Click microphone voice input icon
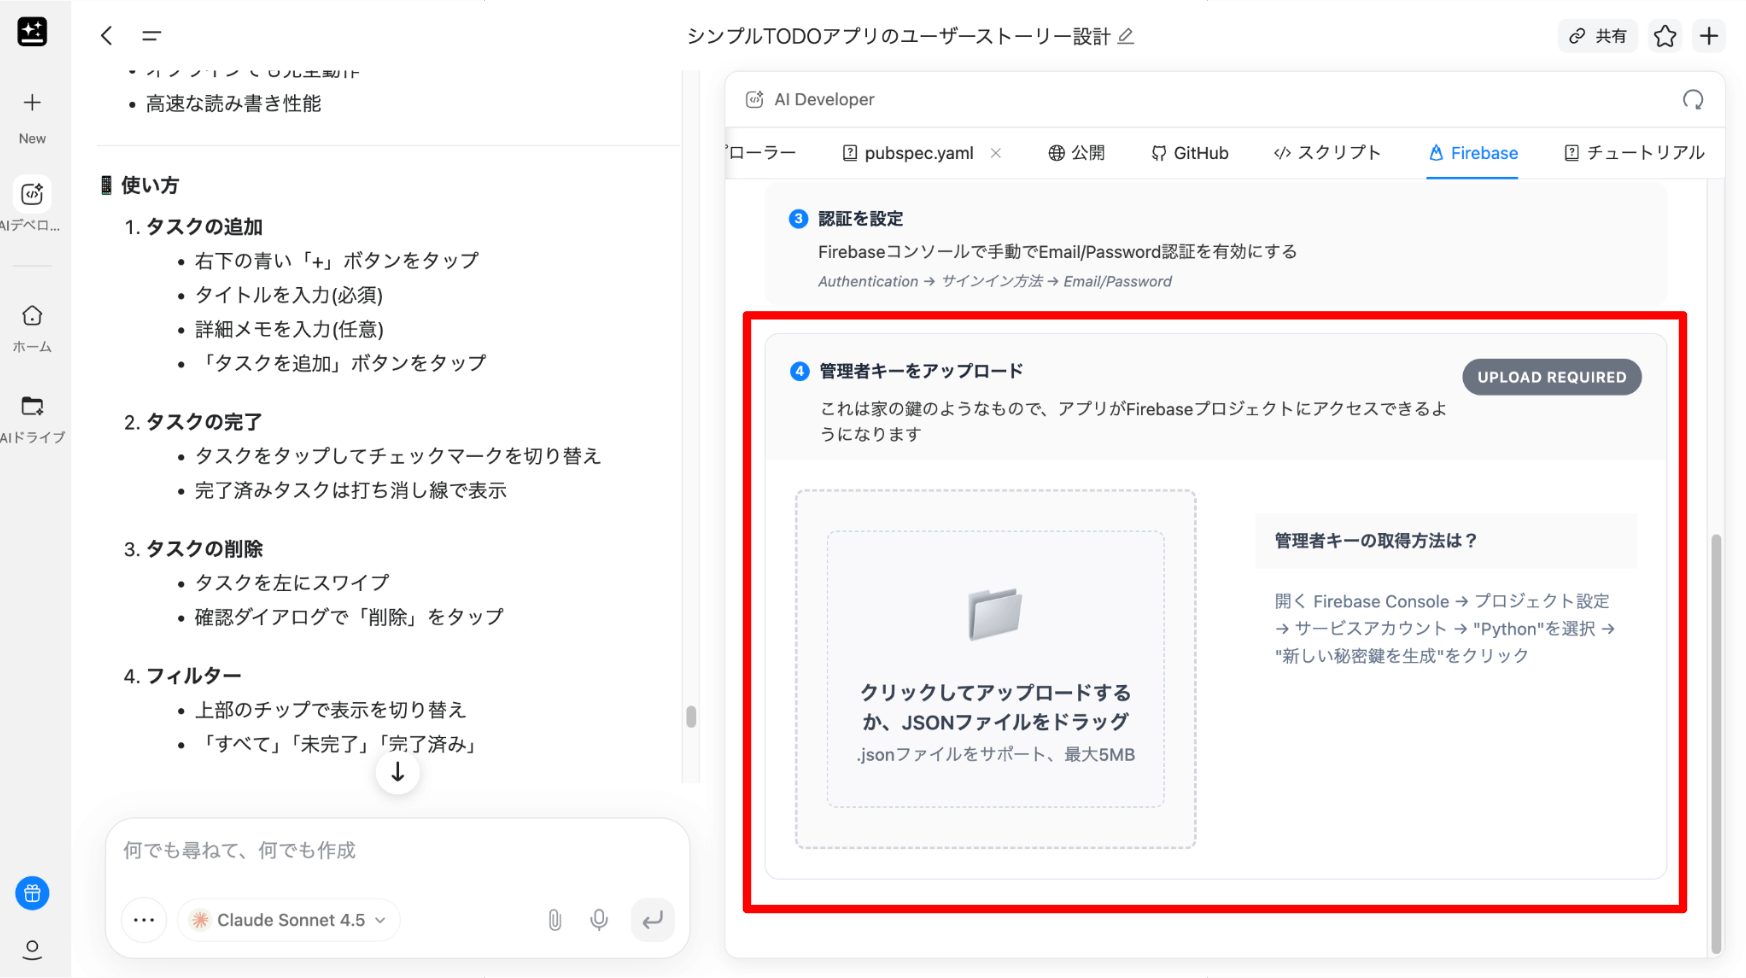 (599, 920)
